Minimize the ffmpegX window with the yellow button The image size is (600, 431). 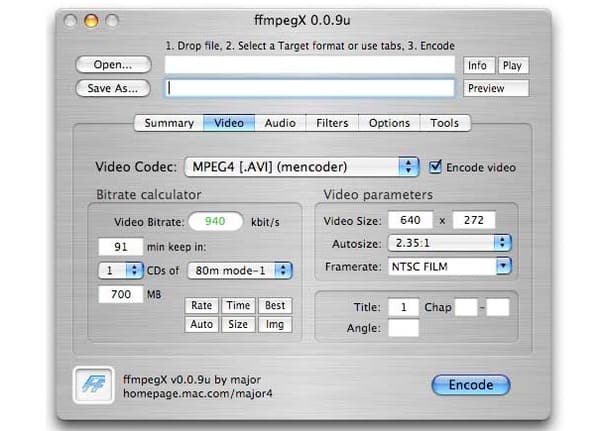pyautogui.click(x=91, y=21)
